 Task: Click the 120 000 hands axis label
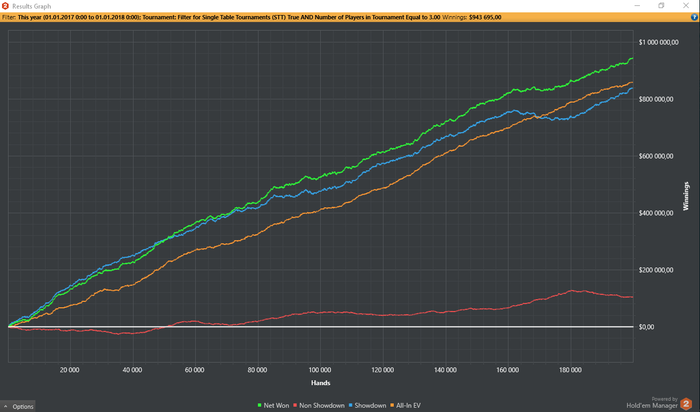383,370
